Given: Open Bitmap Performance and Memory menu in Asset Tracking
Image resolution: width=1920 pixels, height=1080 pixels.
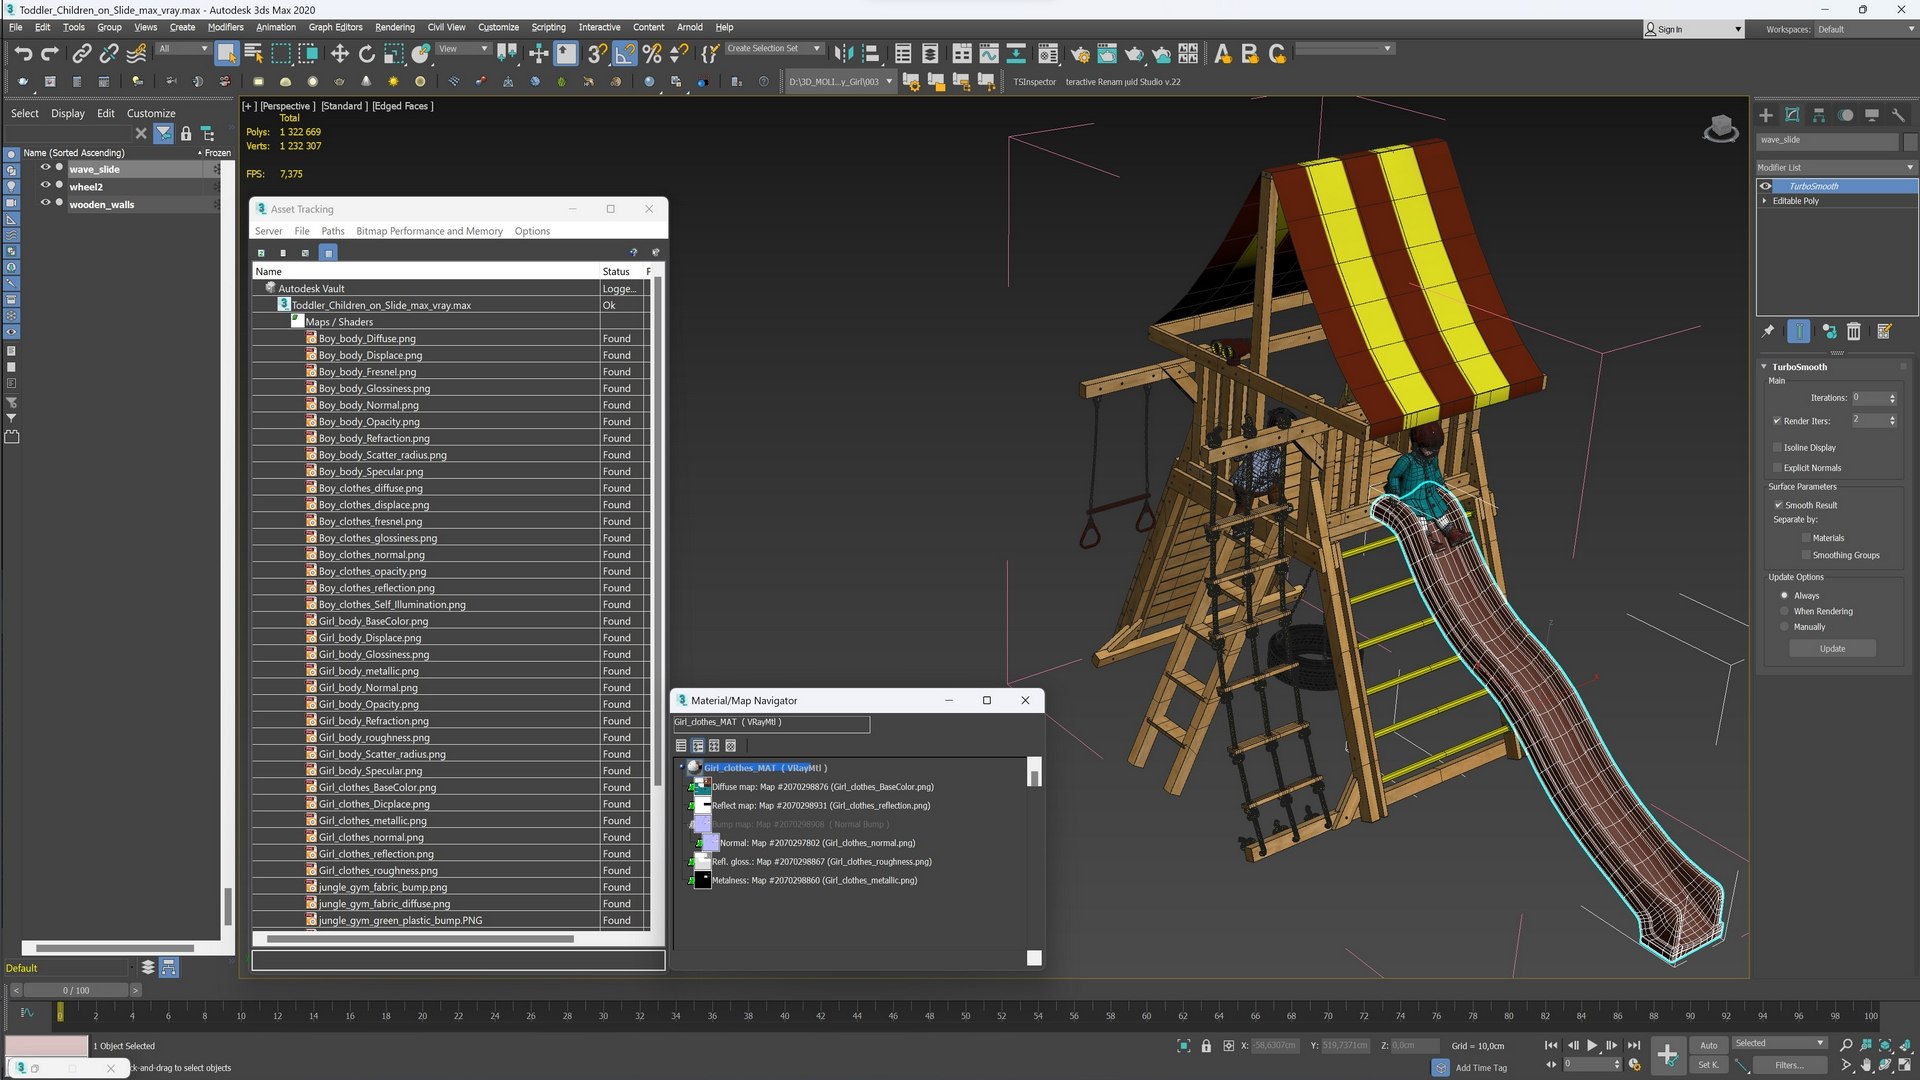Looking at the screenshot, I should (x=429, y=231).
